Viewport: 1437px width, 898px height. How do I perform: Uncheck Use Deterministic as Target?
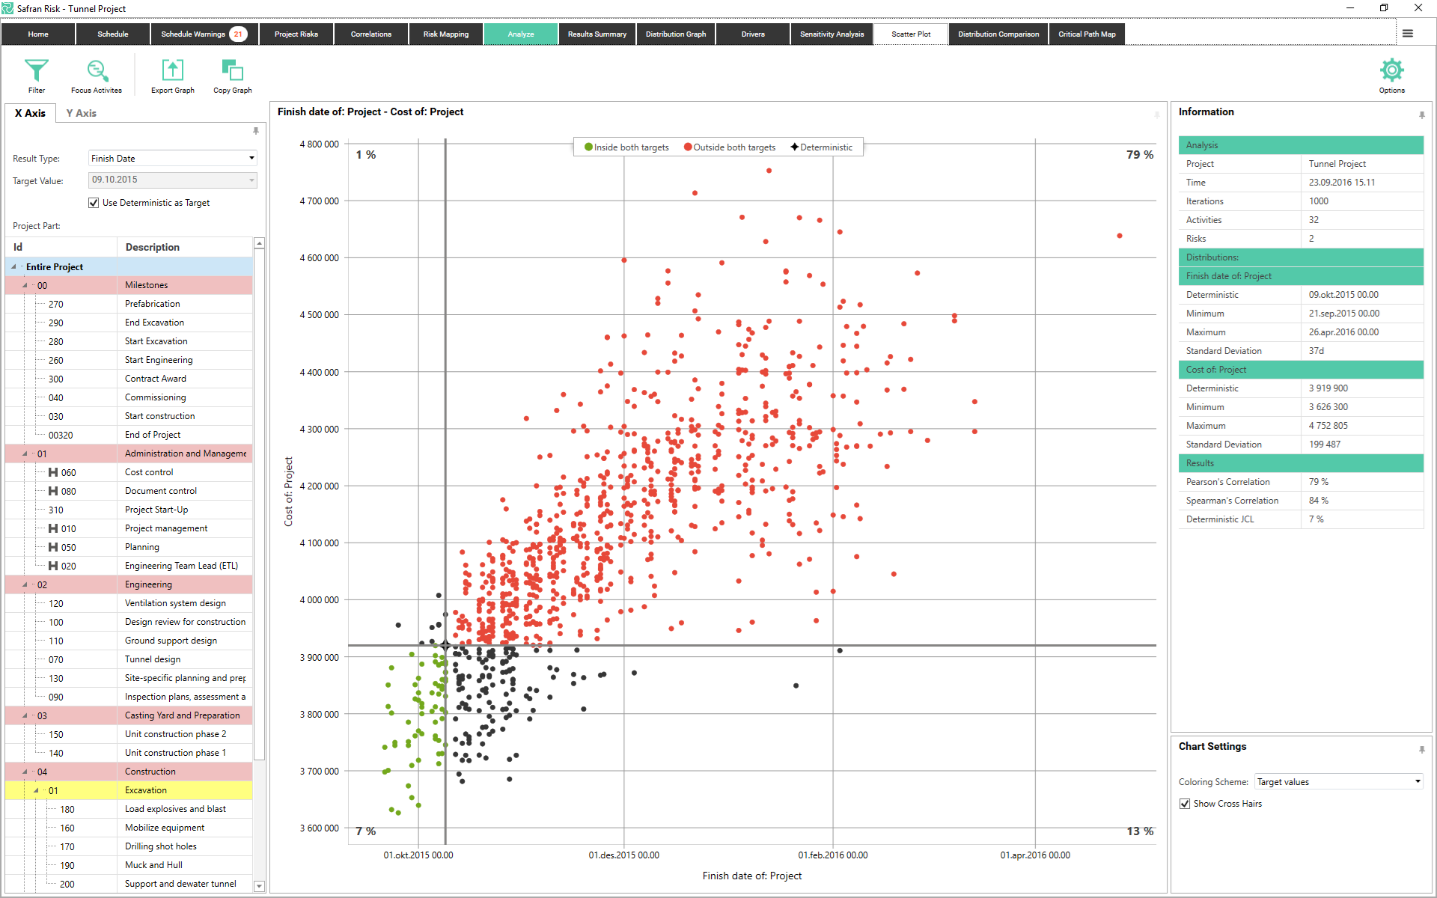(93, 202)
